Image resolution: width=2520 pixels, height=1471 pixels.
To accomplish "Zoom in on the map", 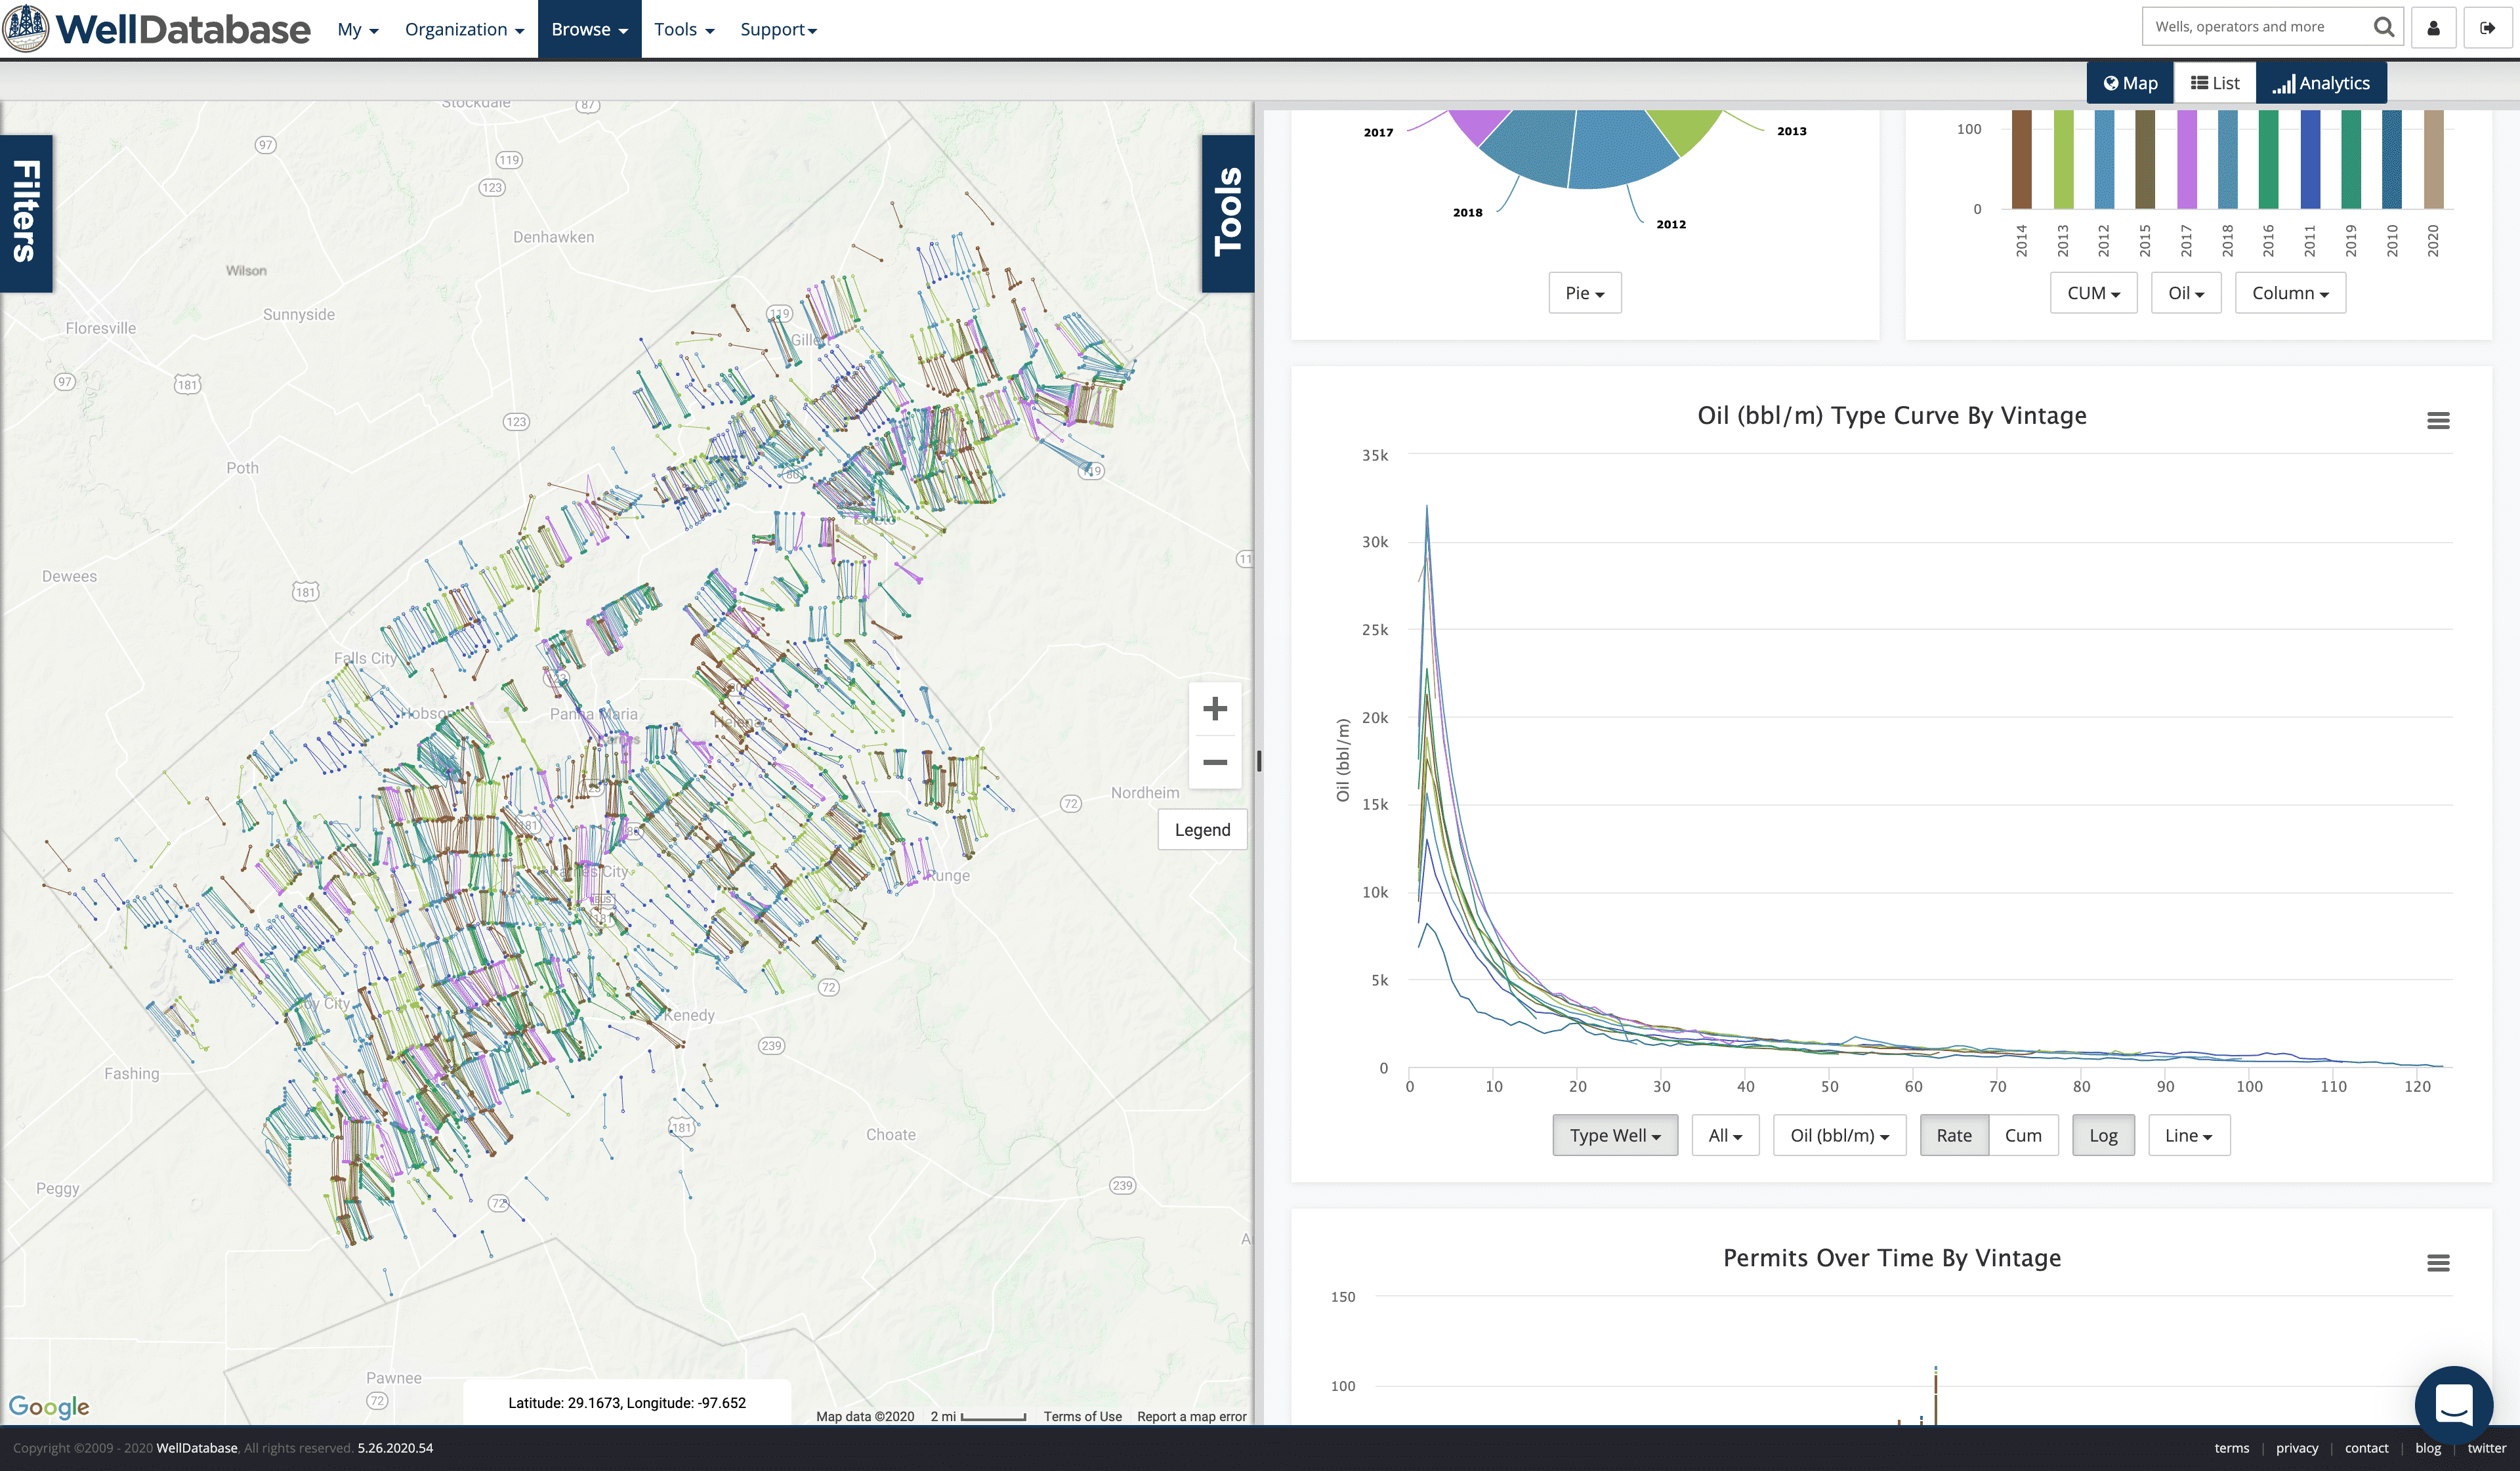I will point(1214,709).
